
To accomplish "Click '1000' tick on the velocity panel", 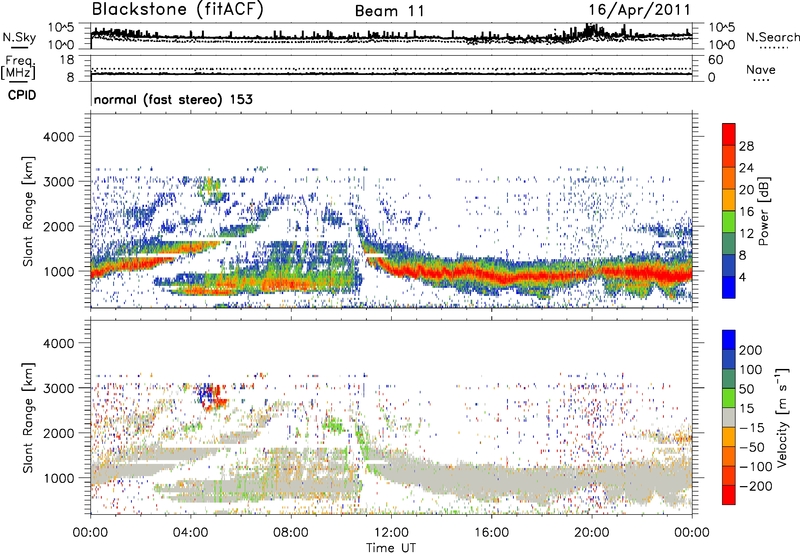I will pyautogui.click(x=58, y=478).
